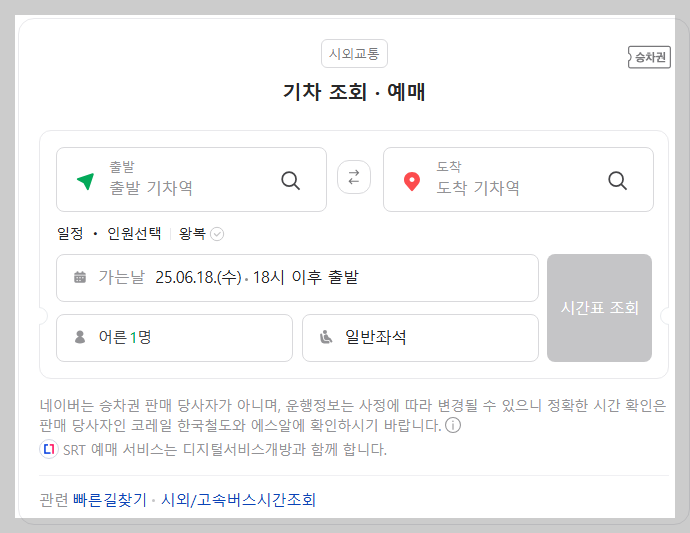Click the 출발 기차역 input field
This screenshot has height=533, width=690.
click(x=191, y=180)
